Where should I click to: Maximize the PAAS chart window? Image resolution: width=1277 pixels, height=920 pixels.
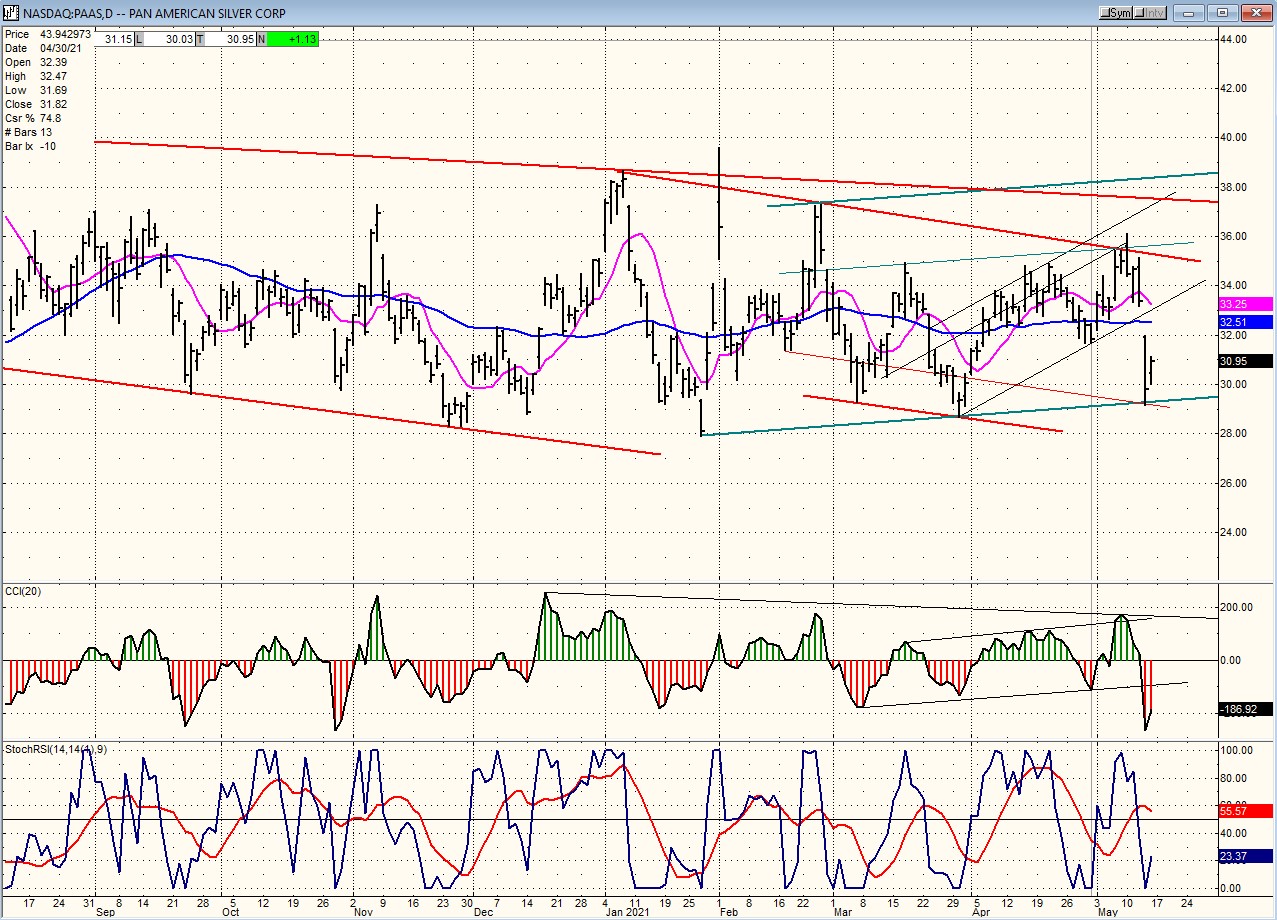click(1222, 12)
